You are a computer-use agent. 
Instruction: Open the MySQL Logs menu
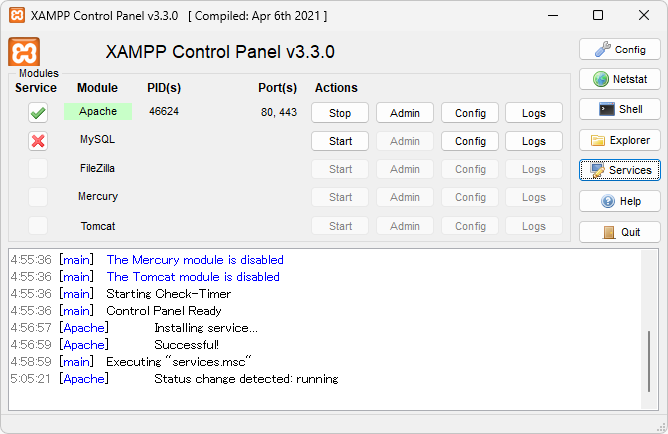coord(533,141)
